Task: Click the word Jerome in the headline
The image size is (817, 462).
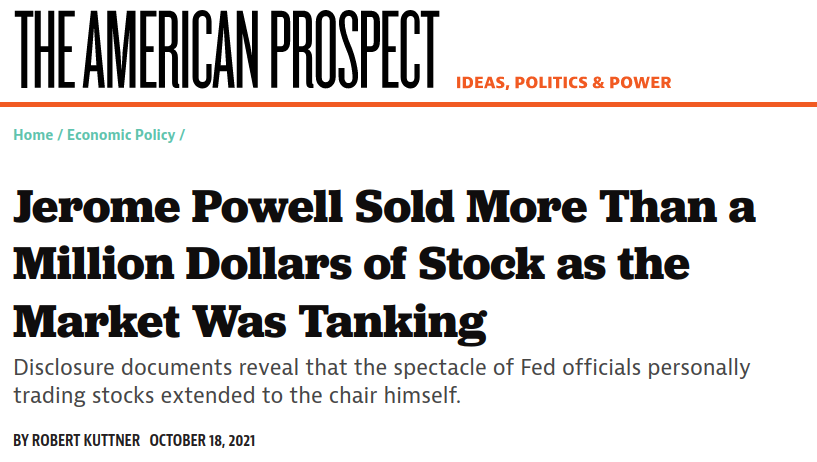Action: (x=96, y=207)
